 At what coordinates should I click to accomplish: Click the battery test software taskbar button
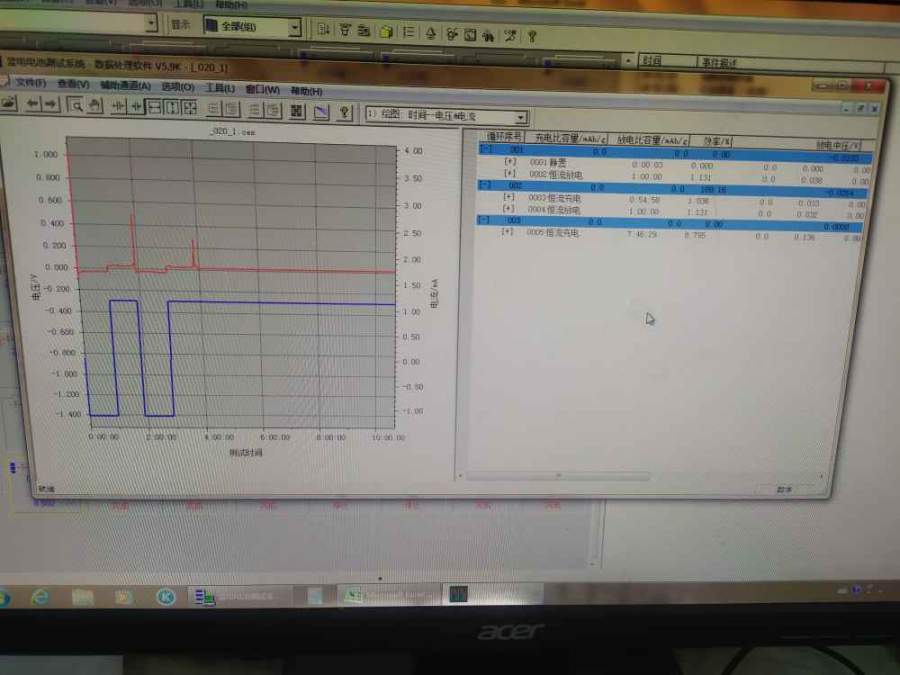pyautogui.click(x=239, y=597)
